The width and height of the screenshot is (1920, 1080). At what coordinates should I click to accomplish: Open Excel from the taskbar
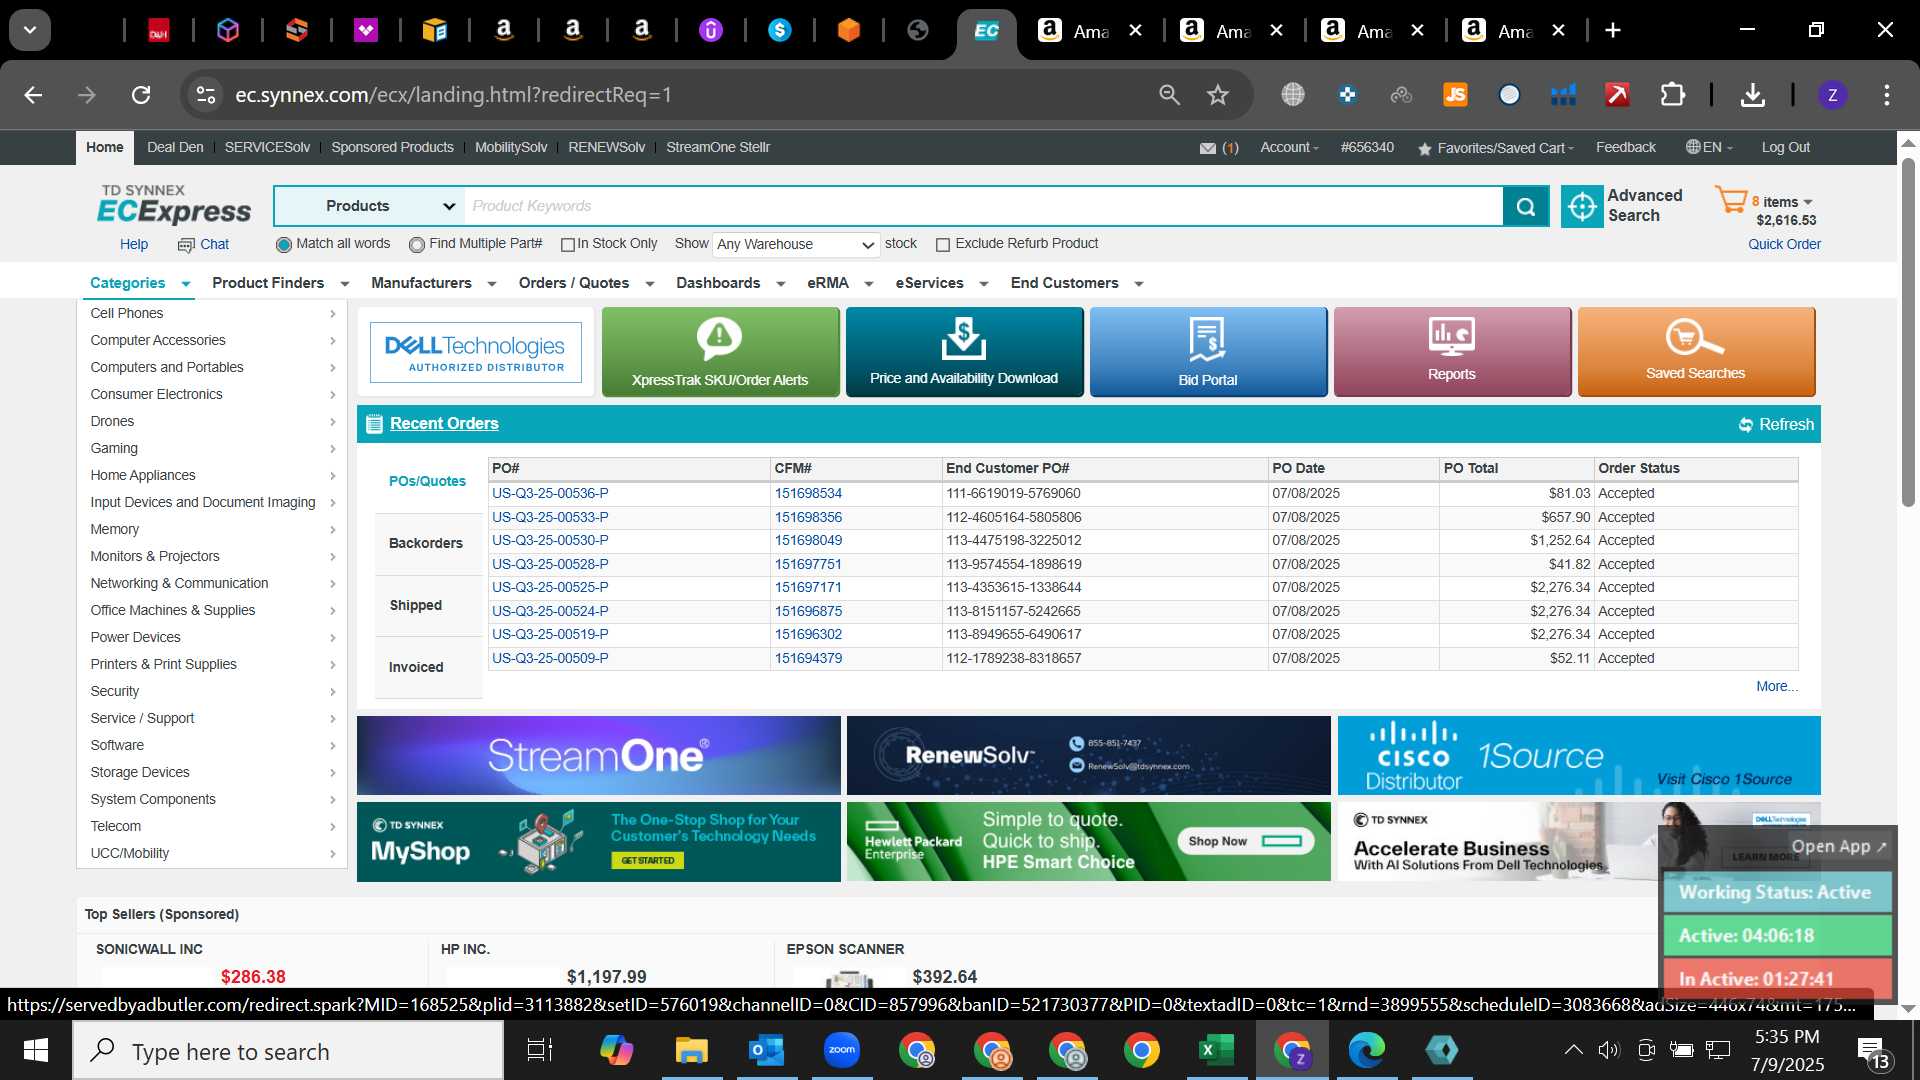(1217, 1050)
